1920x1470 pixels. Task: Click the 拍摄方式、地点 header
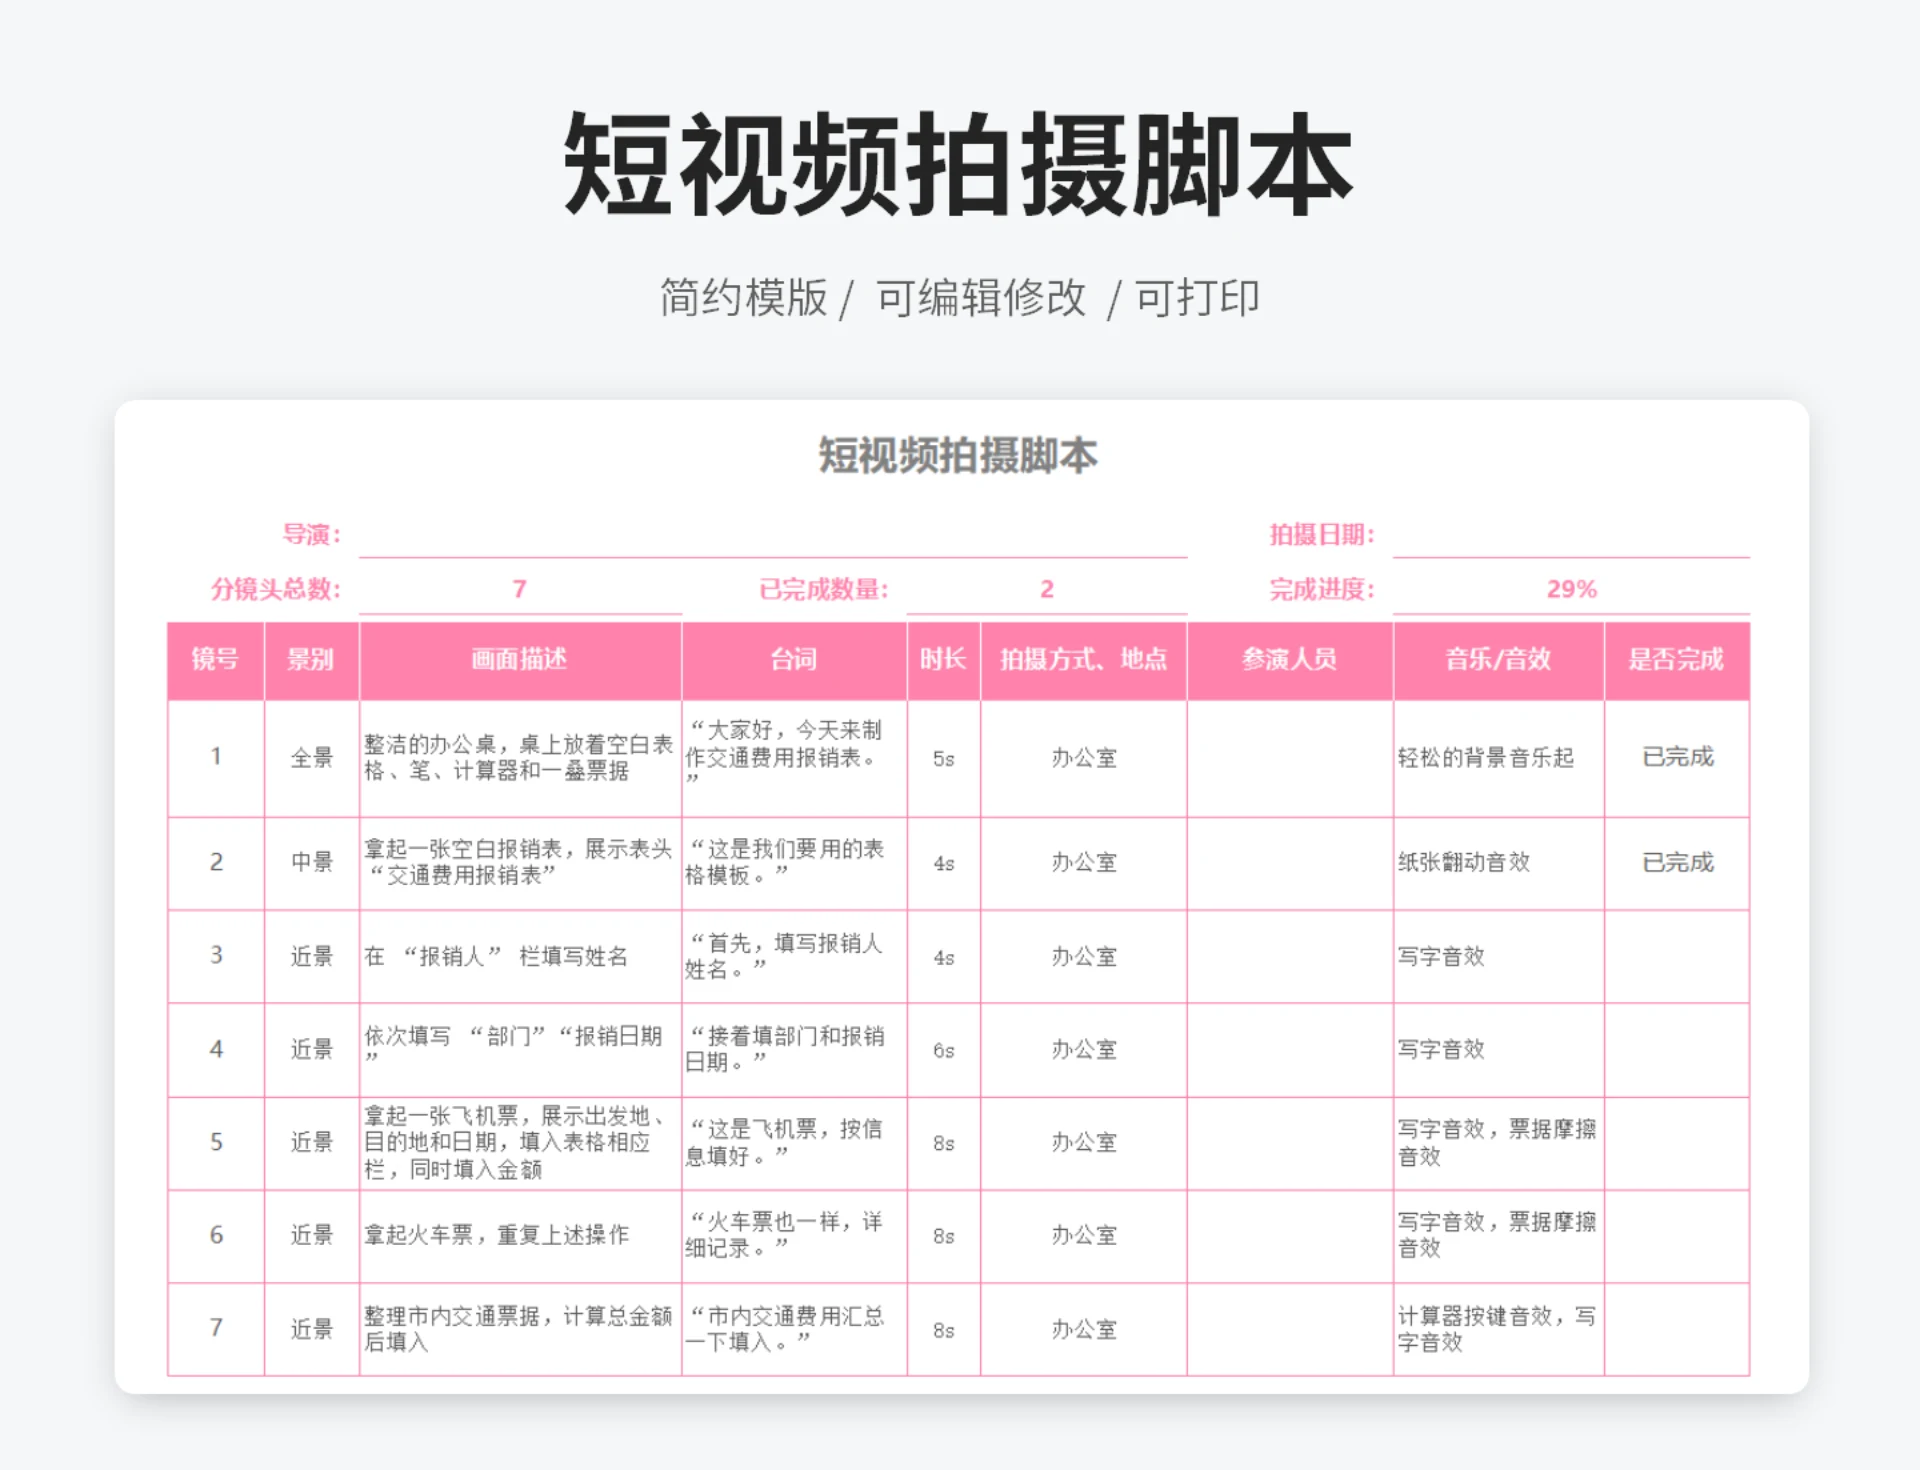1083,660
